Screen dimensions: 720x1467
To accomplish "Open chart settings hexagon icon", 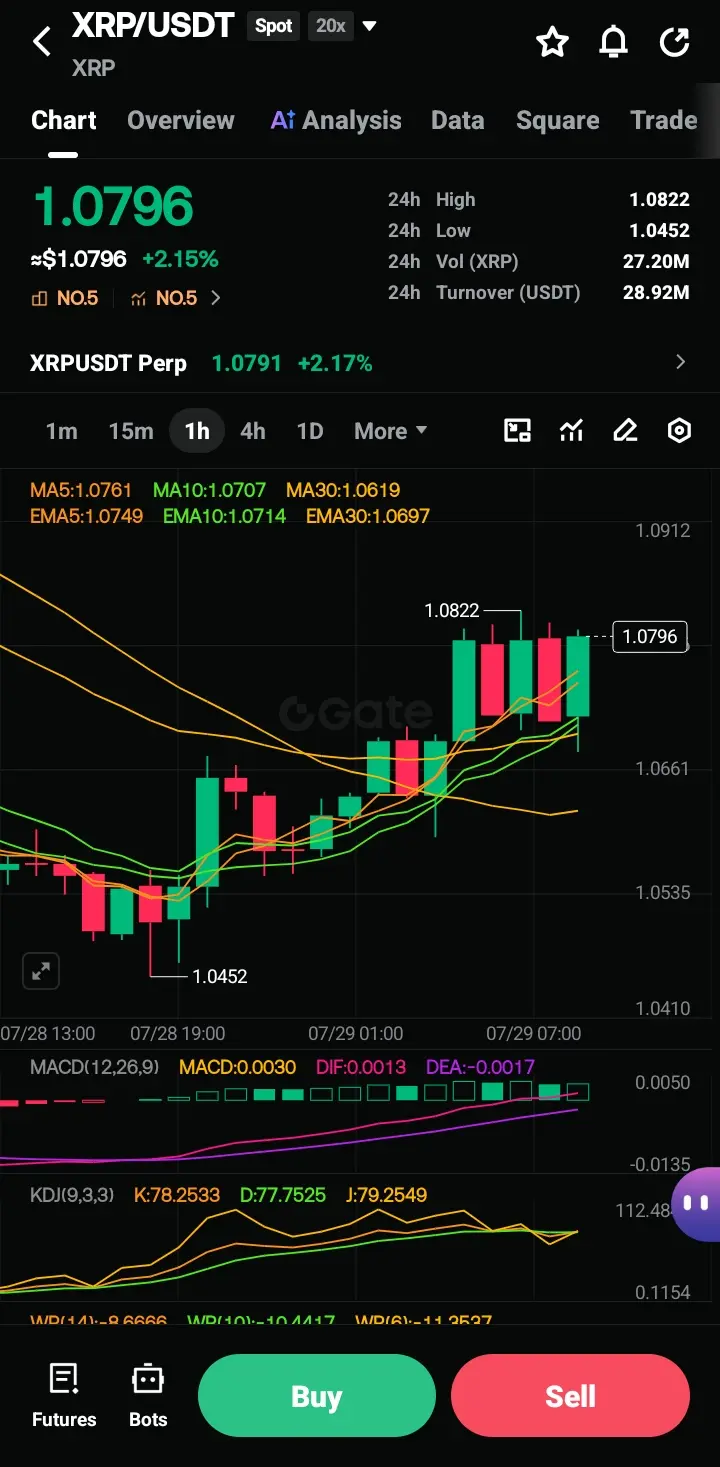I will [x=679, y=431].
